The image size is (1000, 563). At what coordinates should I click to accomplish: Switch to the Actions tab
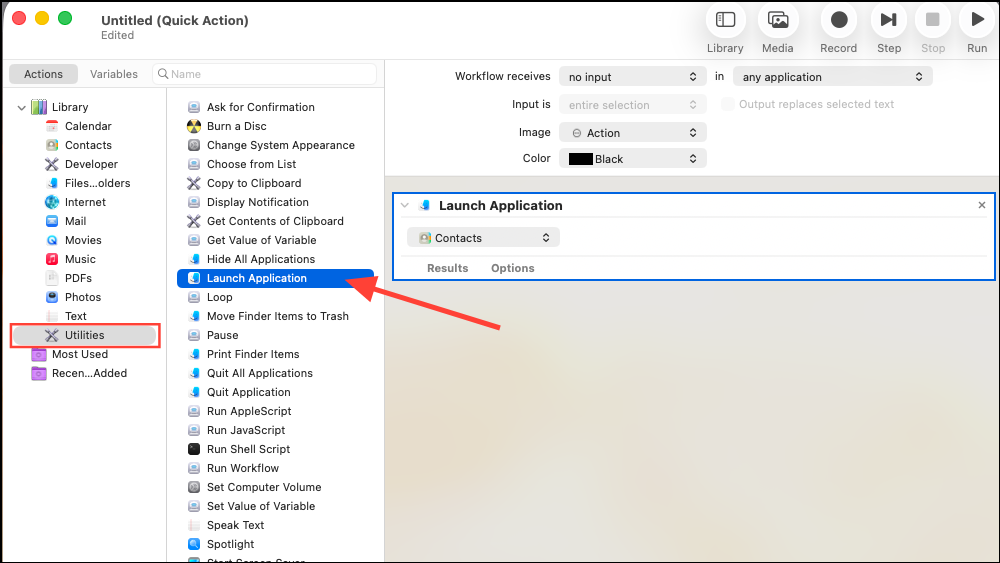[x=44, y=74]
